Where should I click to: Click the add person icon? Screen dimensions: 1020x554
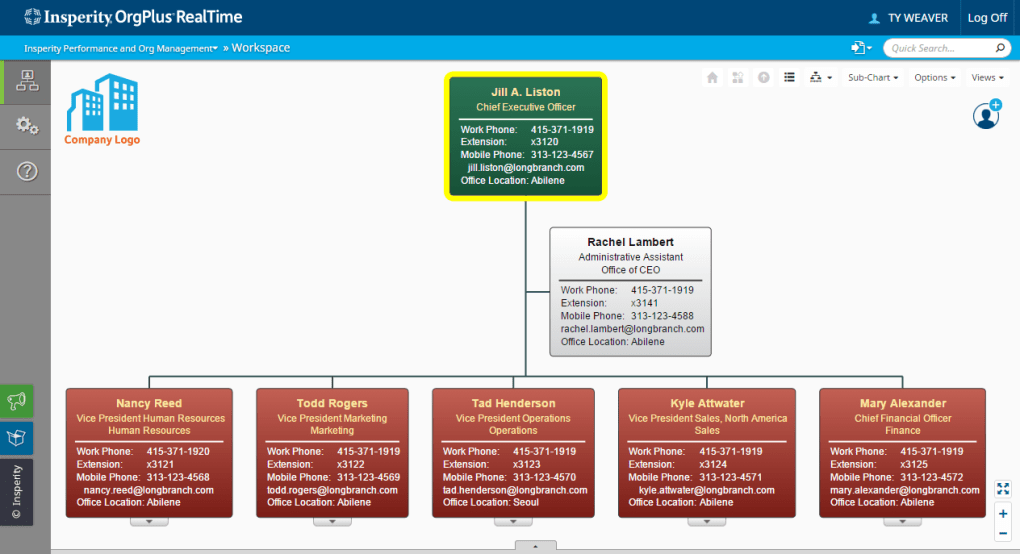(987, 115)
